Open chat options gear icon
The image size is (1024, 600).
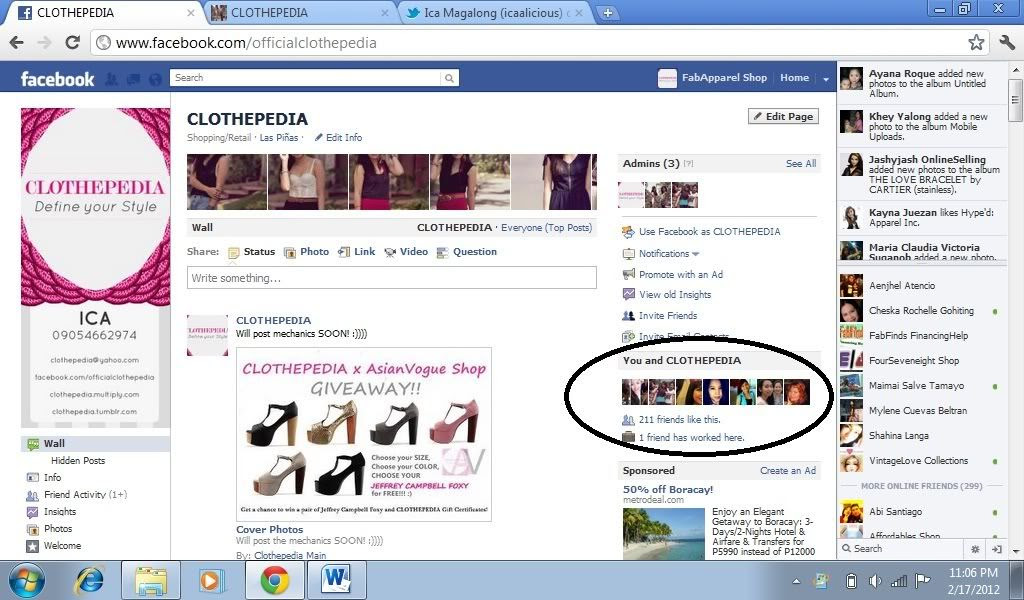coord(975,549)
